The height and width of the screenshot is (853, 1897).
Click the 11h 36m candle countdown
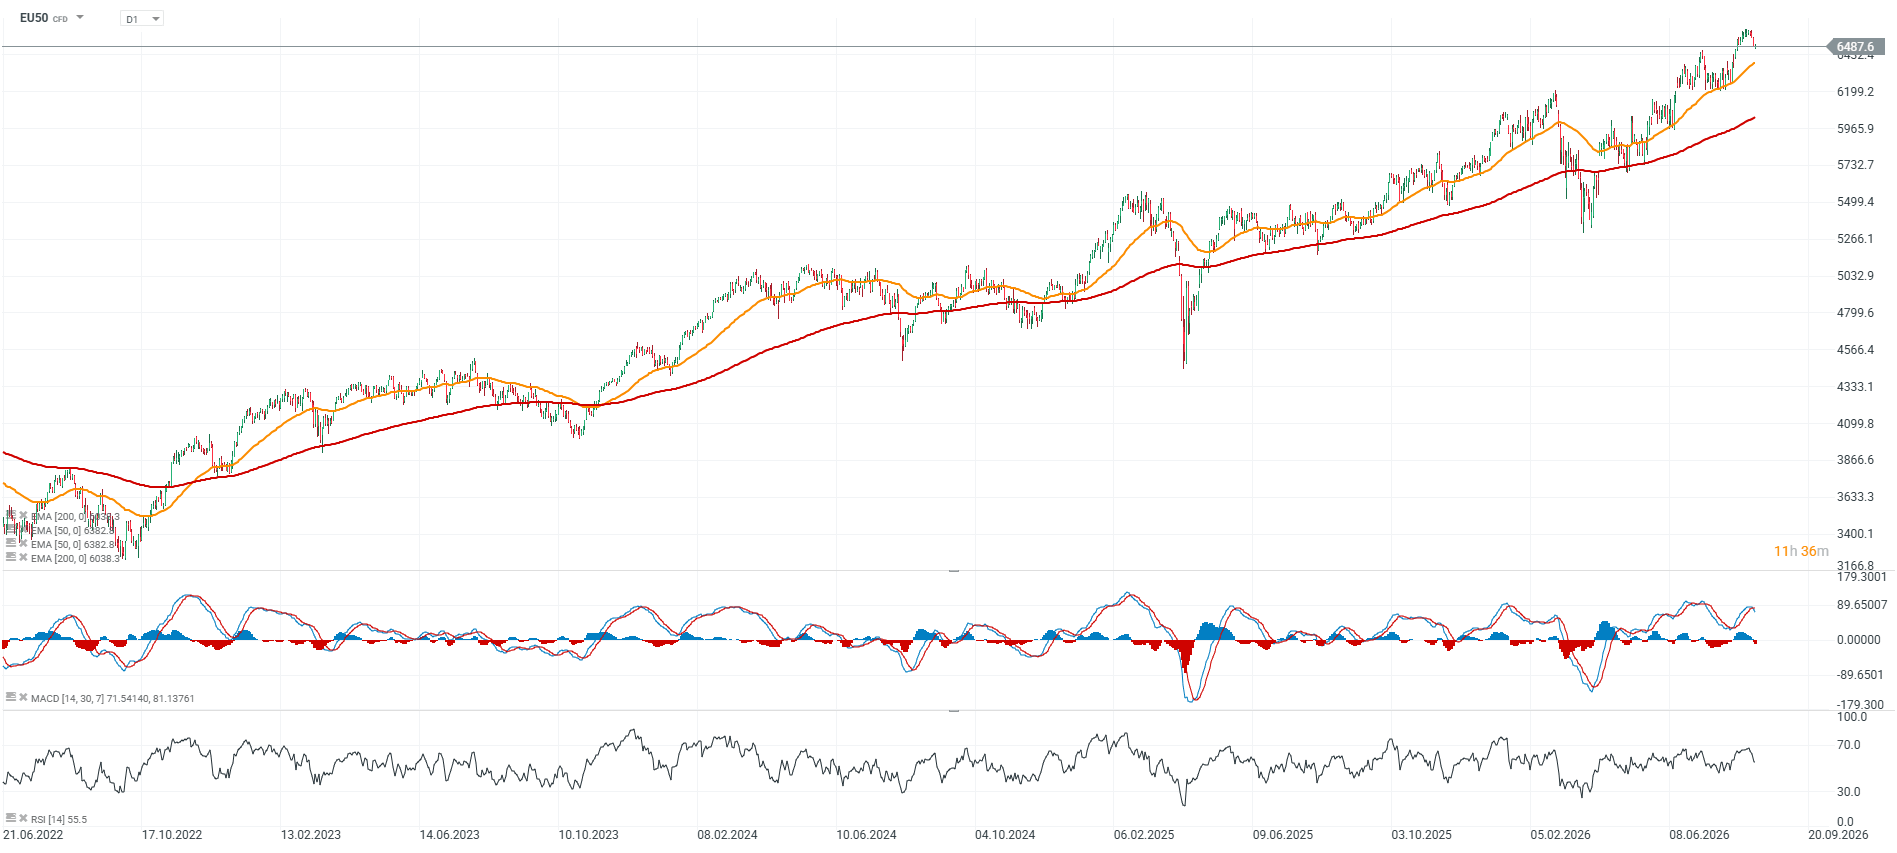coord(1801,551)
